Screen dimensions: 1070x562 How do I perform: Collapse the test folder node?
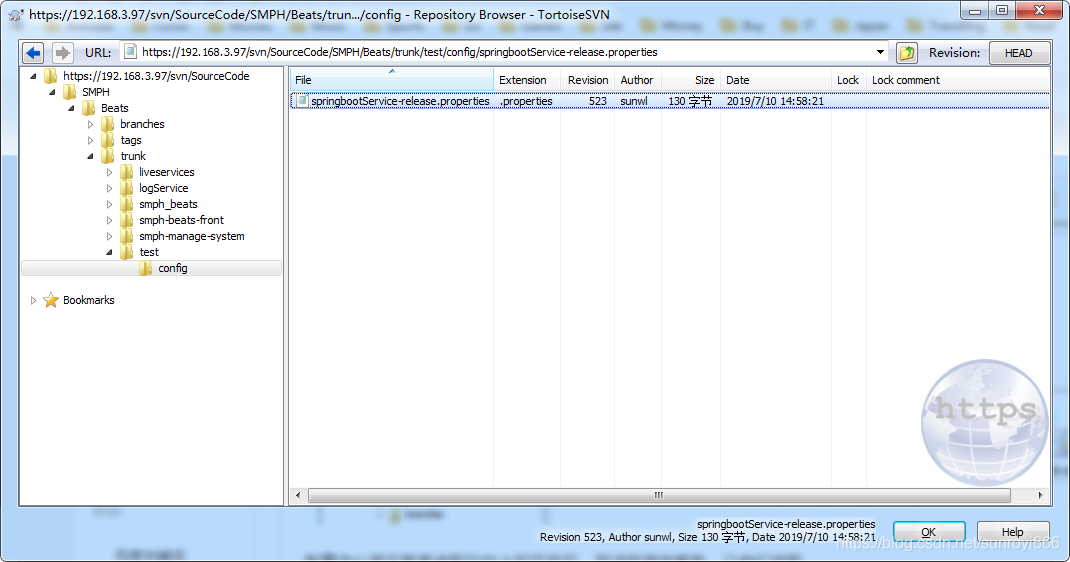pyautogui.click(x=109, y=252)
